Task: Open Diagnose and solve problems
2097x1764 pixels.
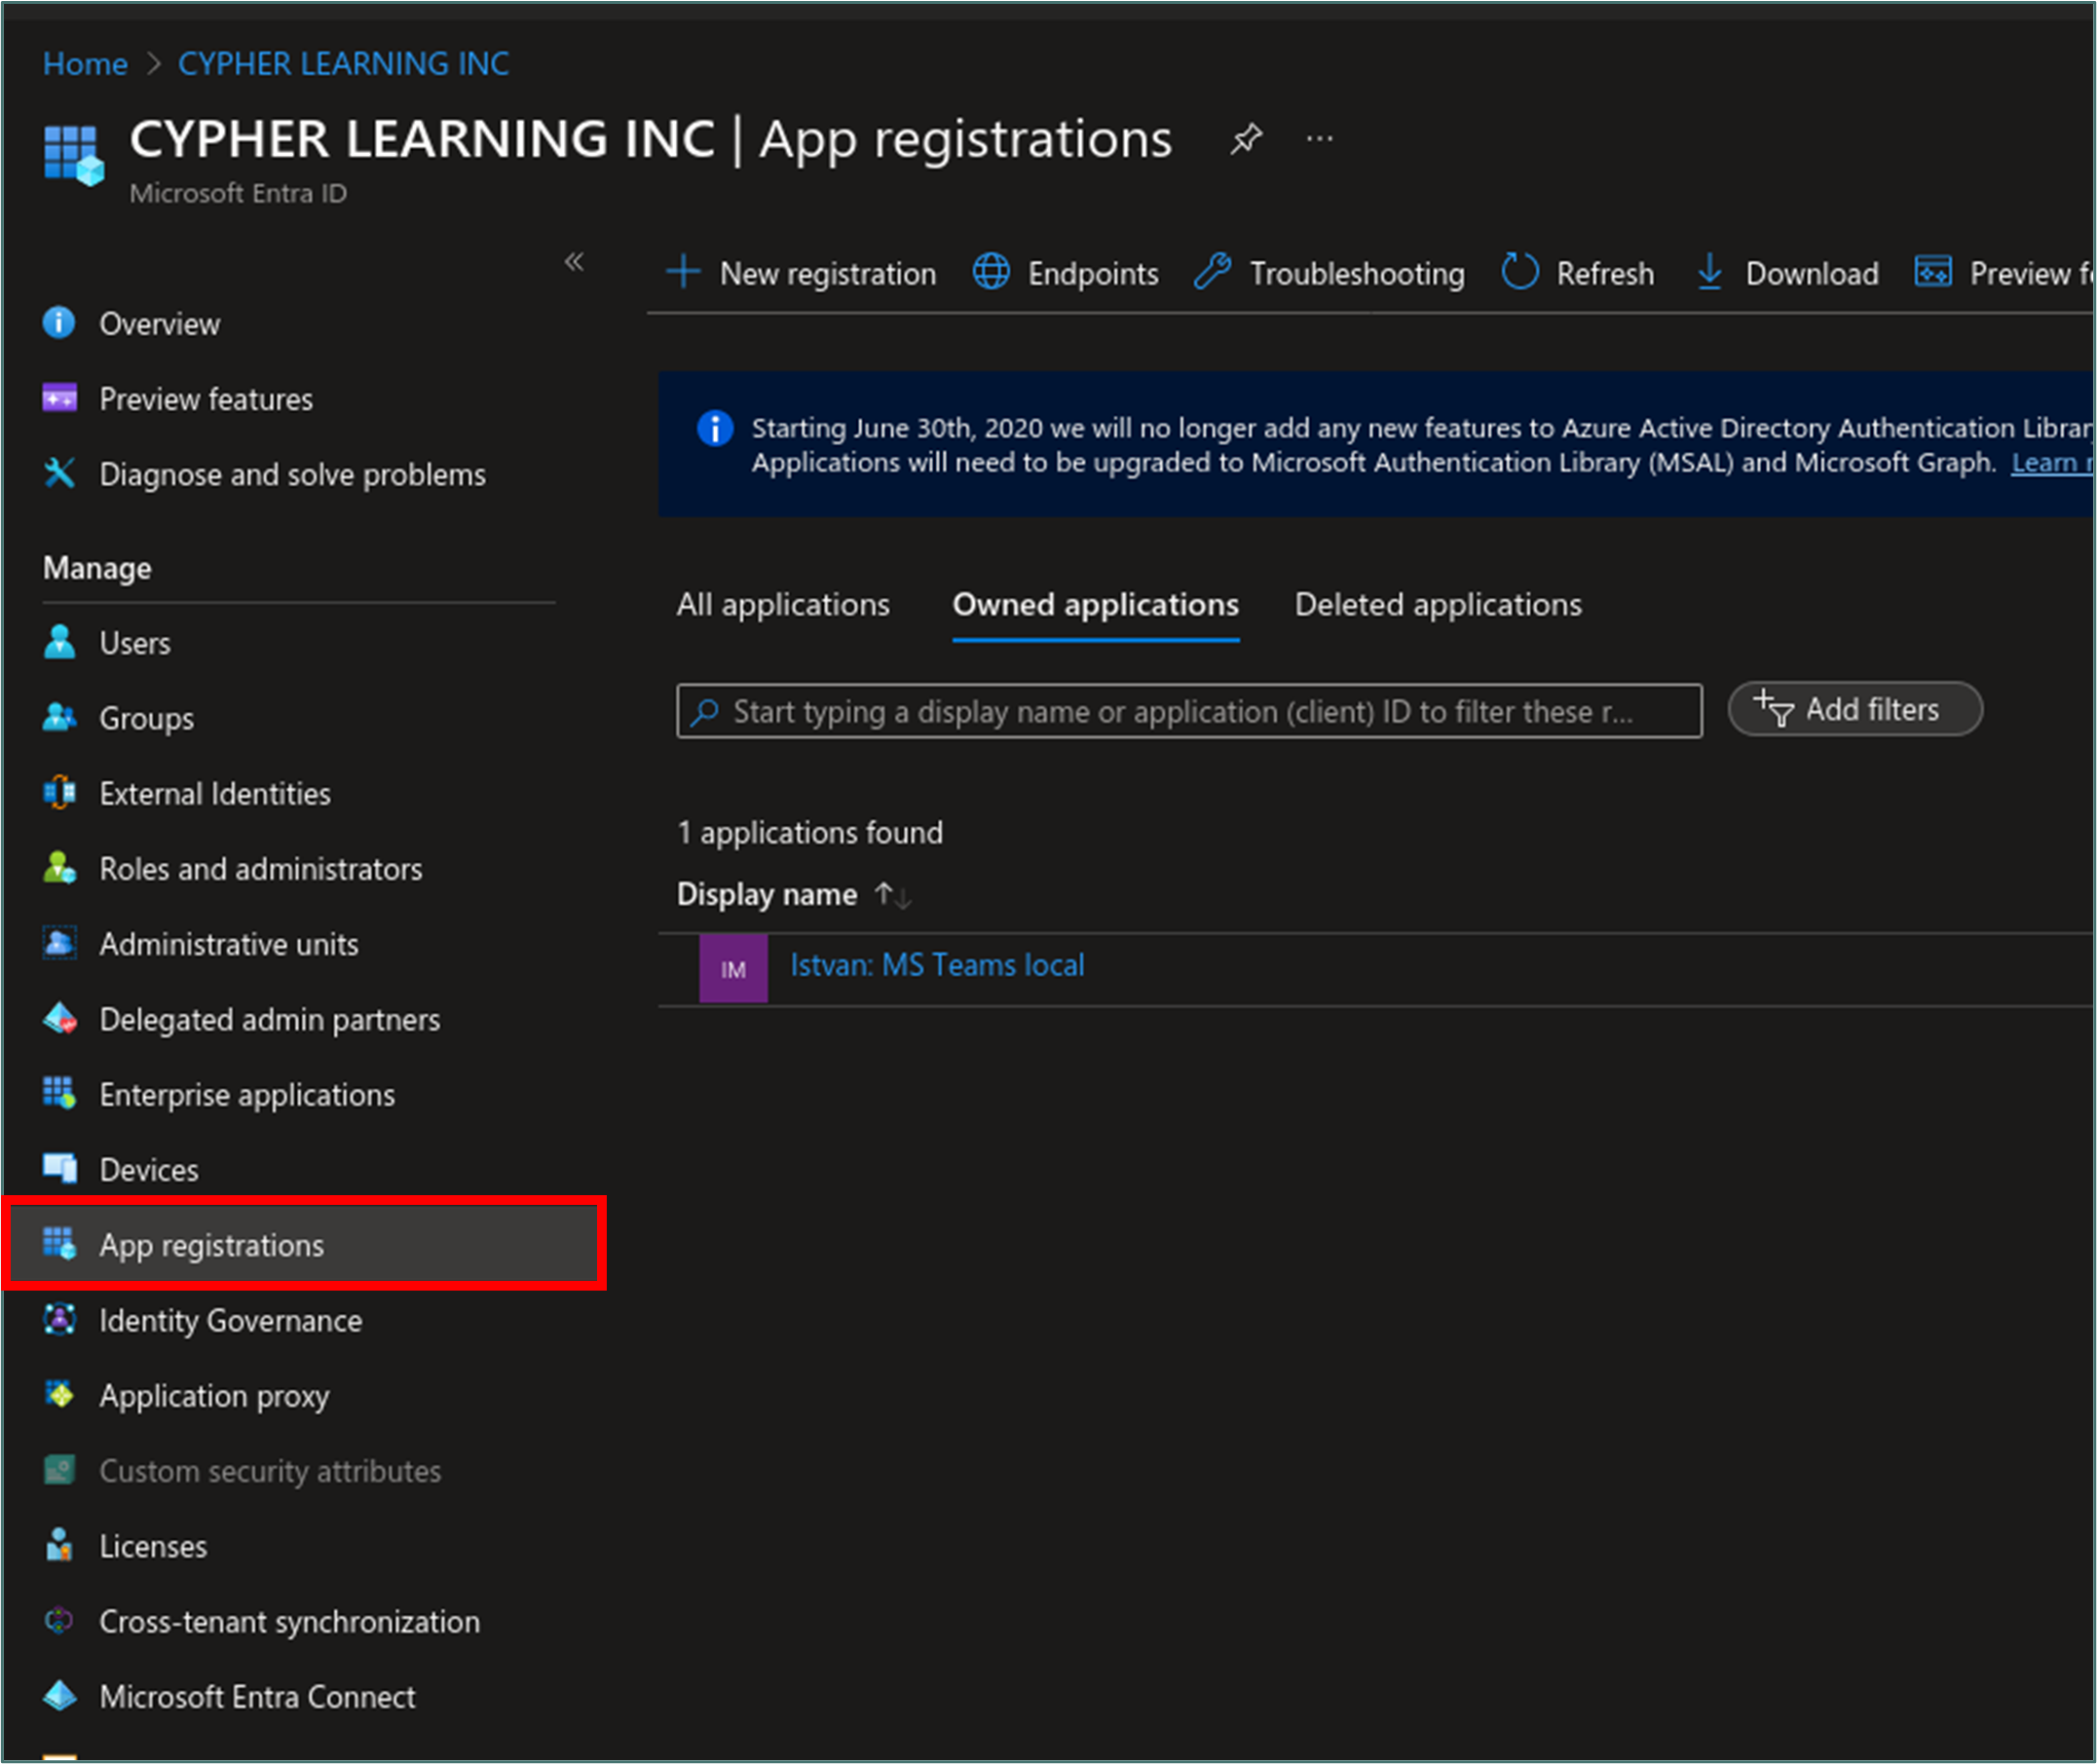Action: pyautogui.click(x=292, y=475)
